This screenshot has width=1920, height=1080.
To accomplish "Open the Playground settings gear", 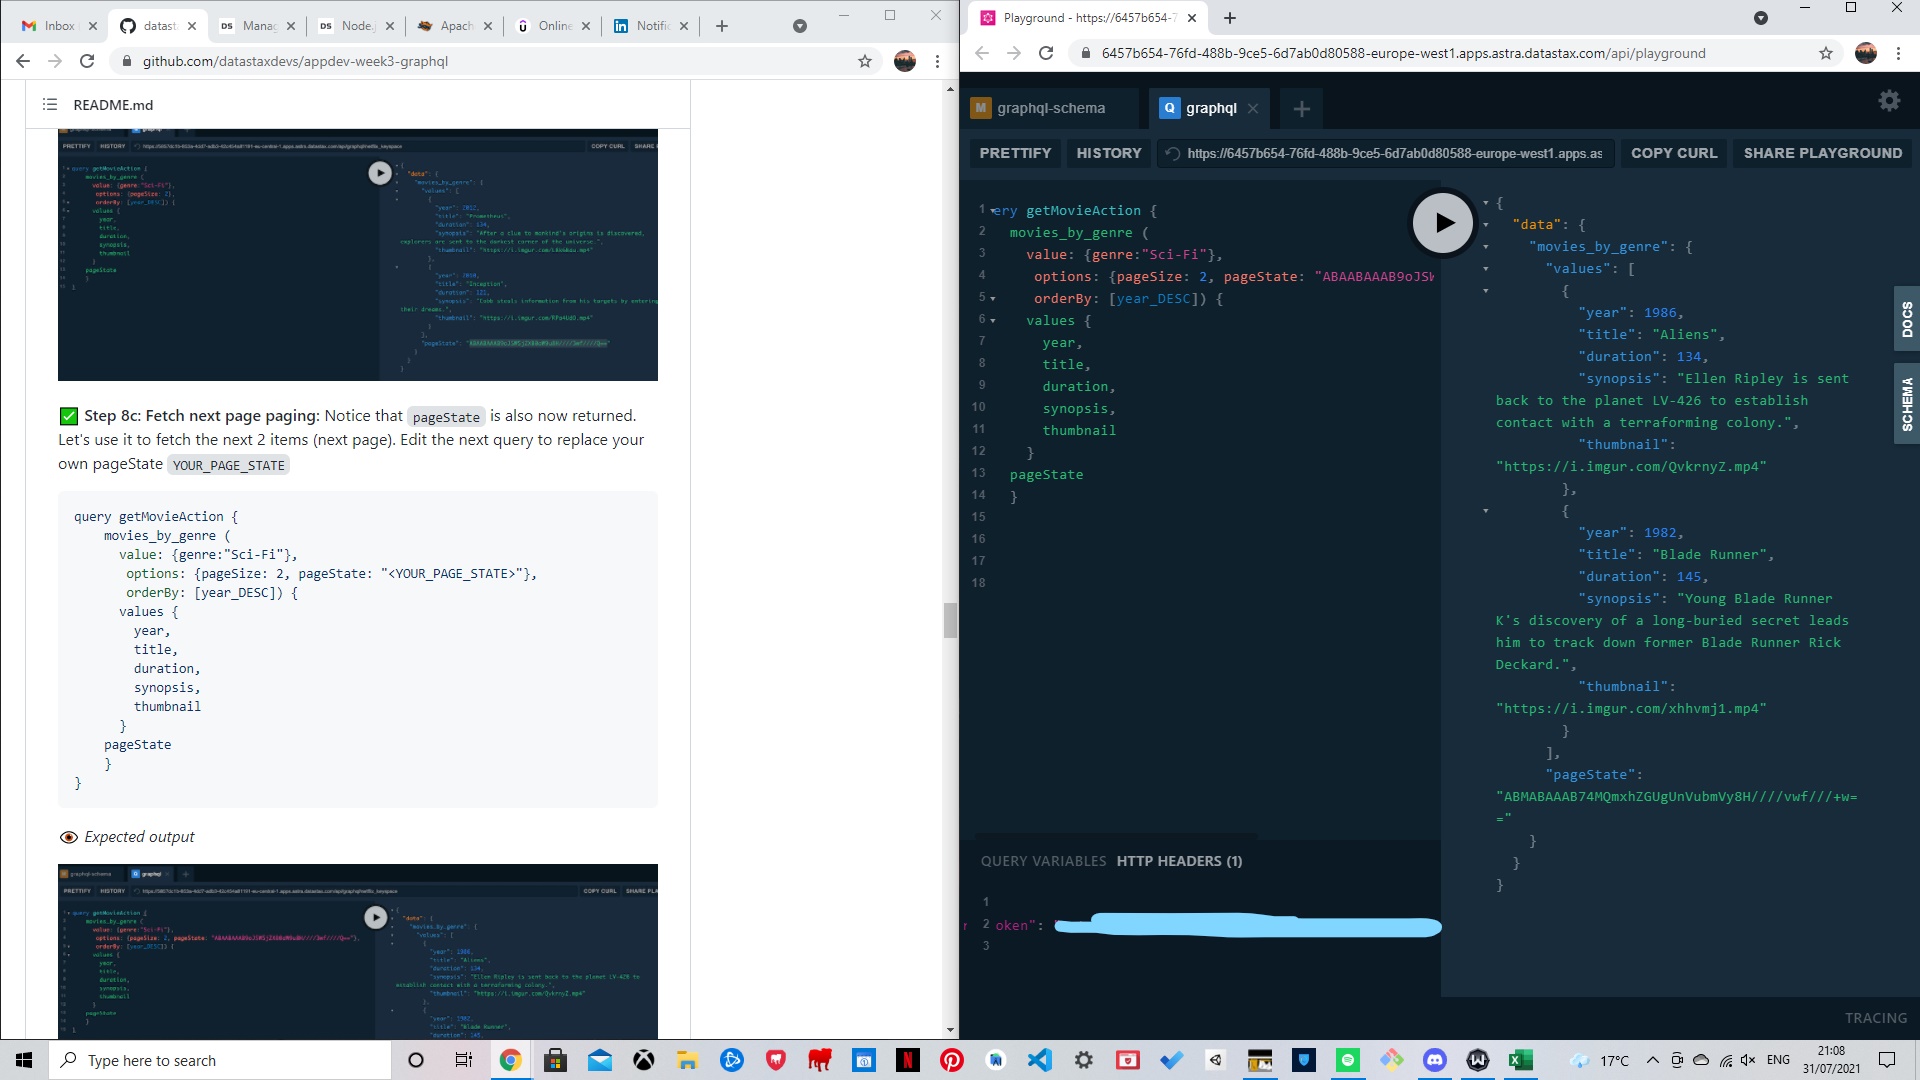I will click(x=1888, y=100).
